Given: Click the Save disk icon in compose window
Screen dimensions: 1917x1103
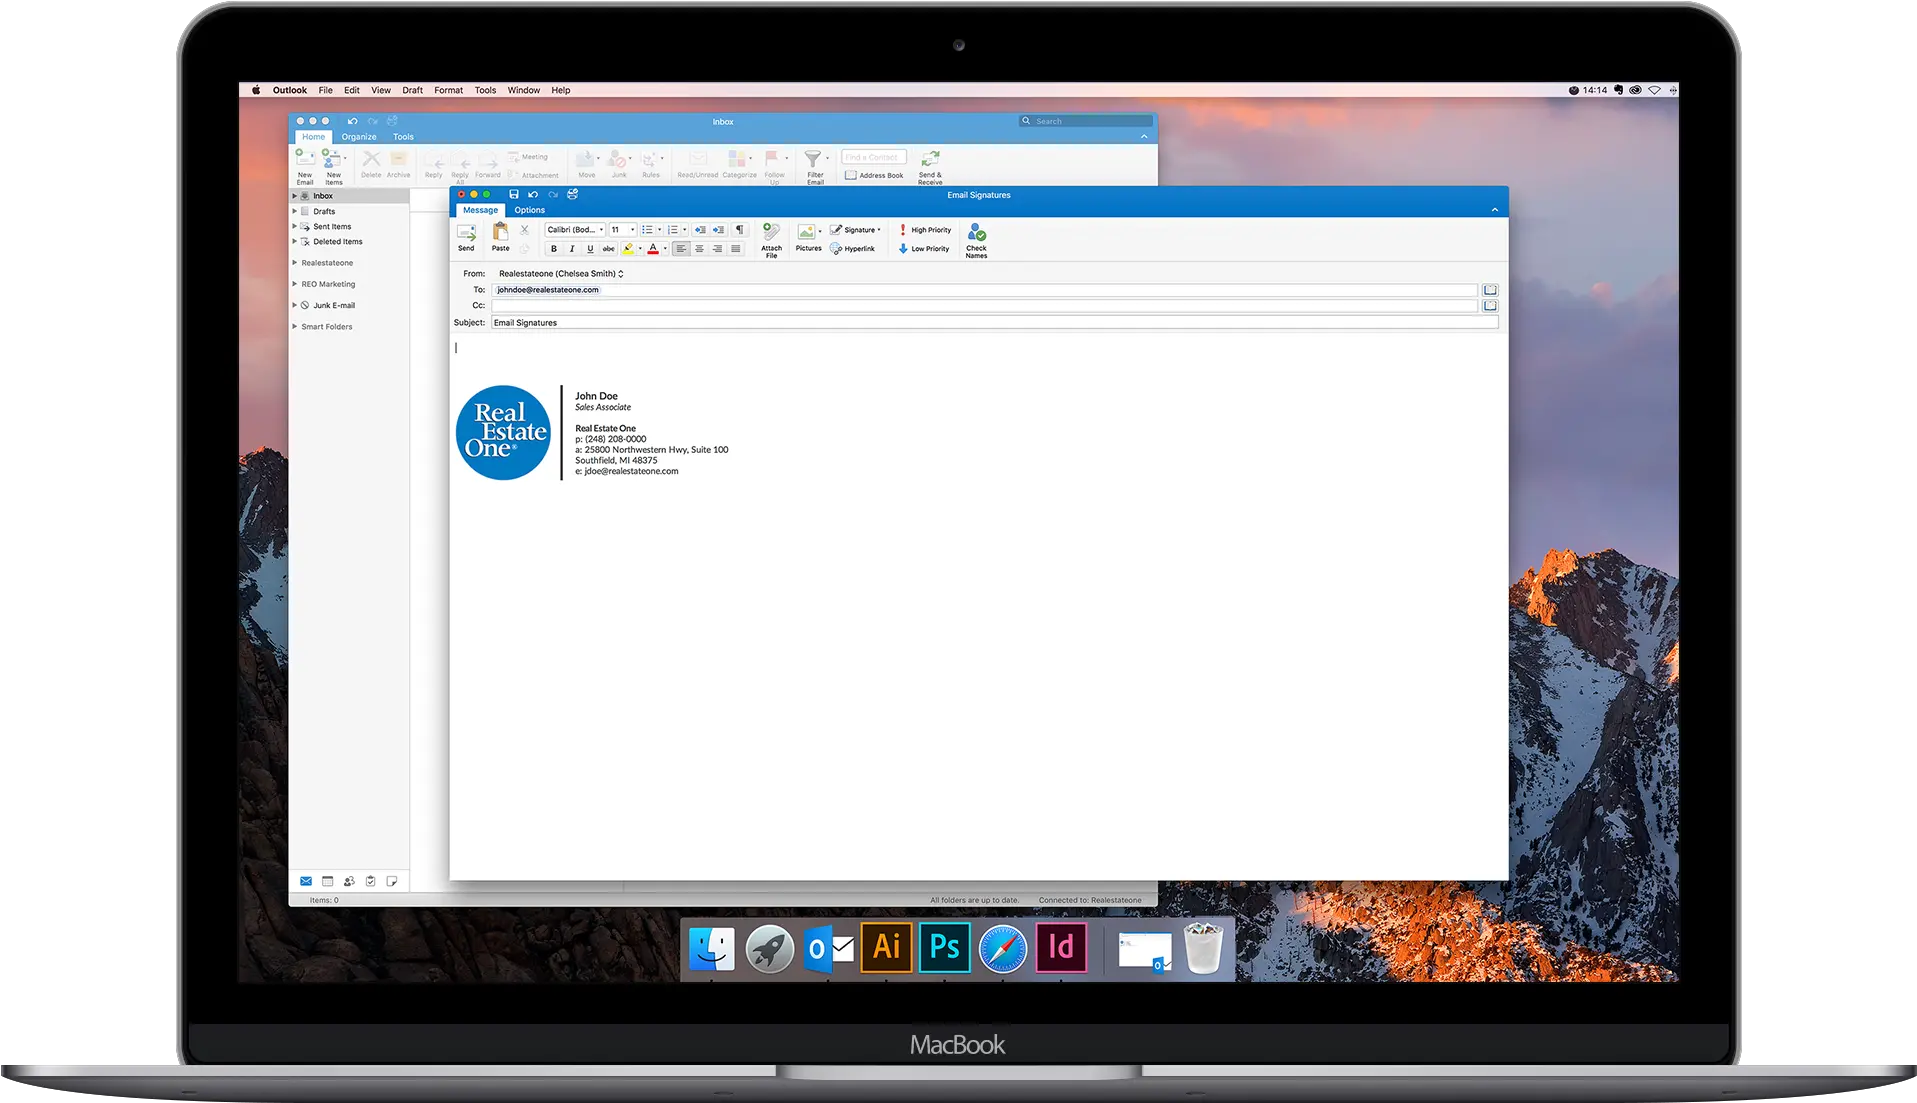Looking at the screenshot, I should (513, 194).
